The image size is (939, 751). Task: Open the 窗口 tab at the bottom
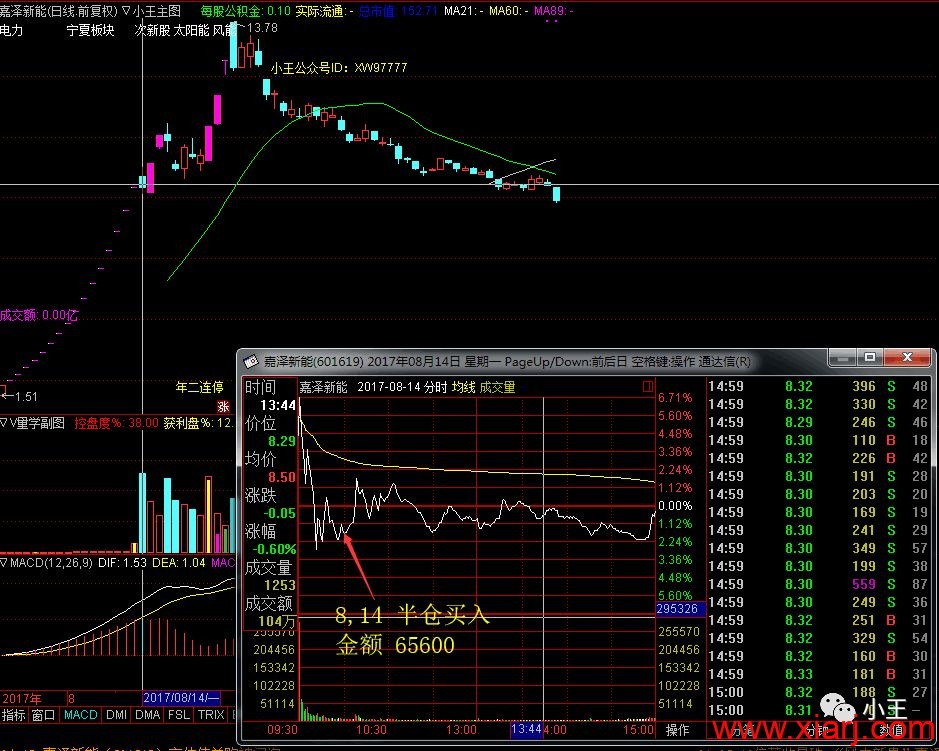[43, 715]
